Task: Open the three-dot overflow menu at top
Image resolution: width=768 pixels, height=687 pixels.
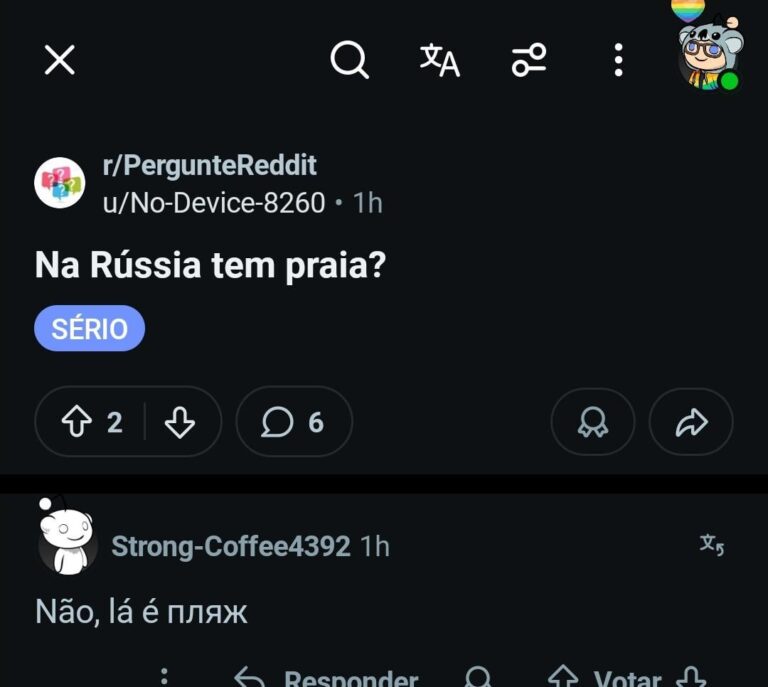Action: point(618,61)
